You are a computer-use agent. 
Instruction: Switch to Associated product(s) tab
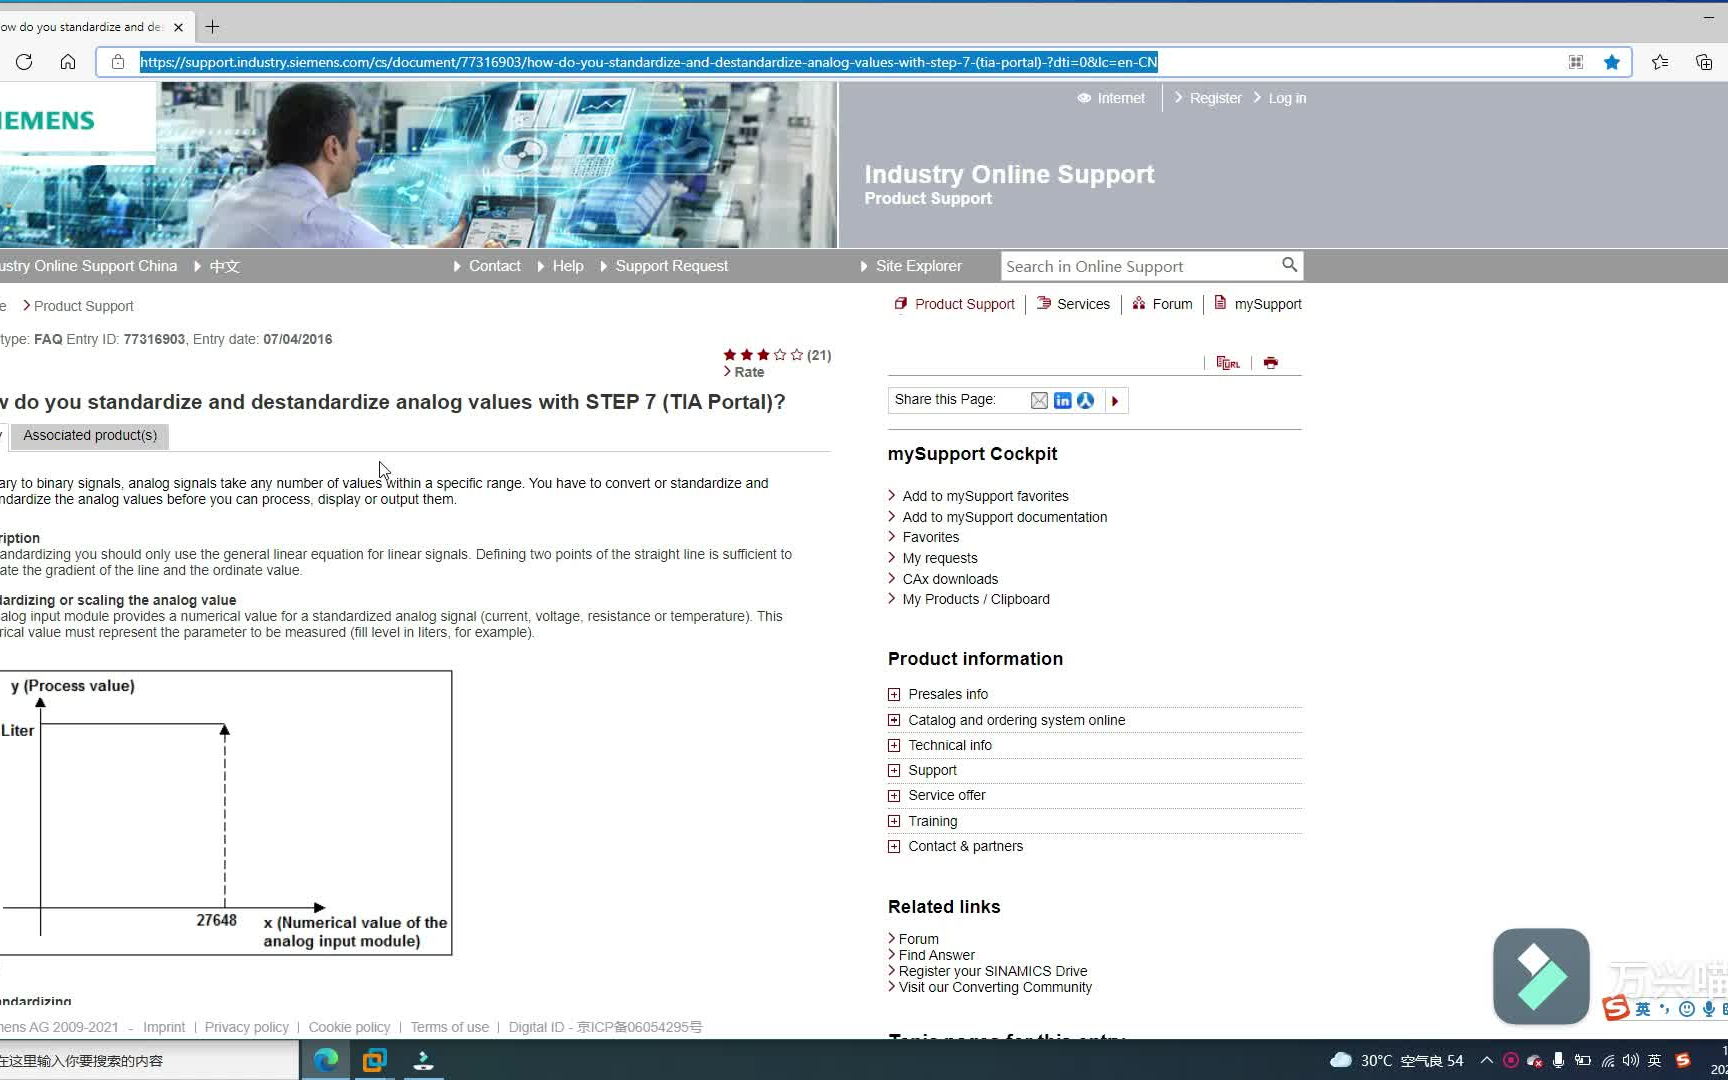point(90,436)
